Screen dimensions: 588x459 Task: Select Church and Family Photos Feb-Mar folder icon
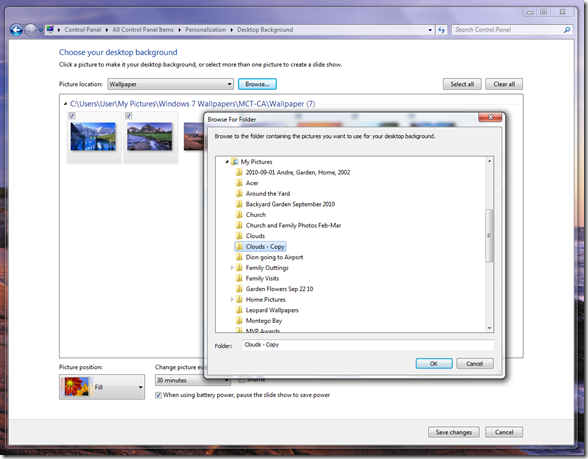(239, 225)
